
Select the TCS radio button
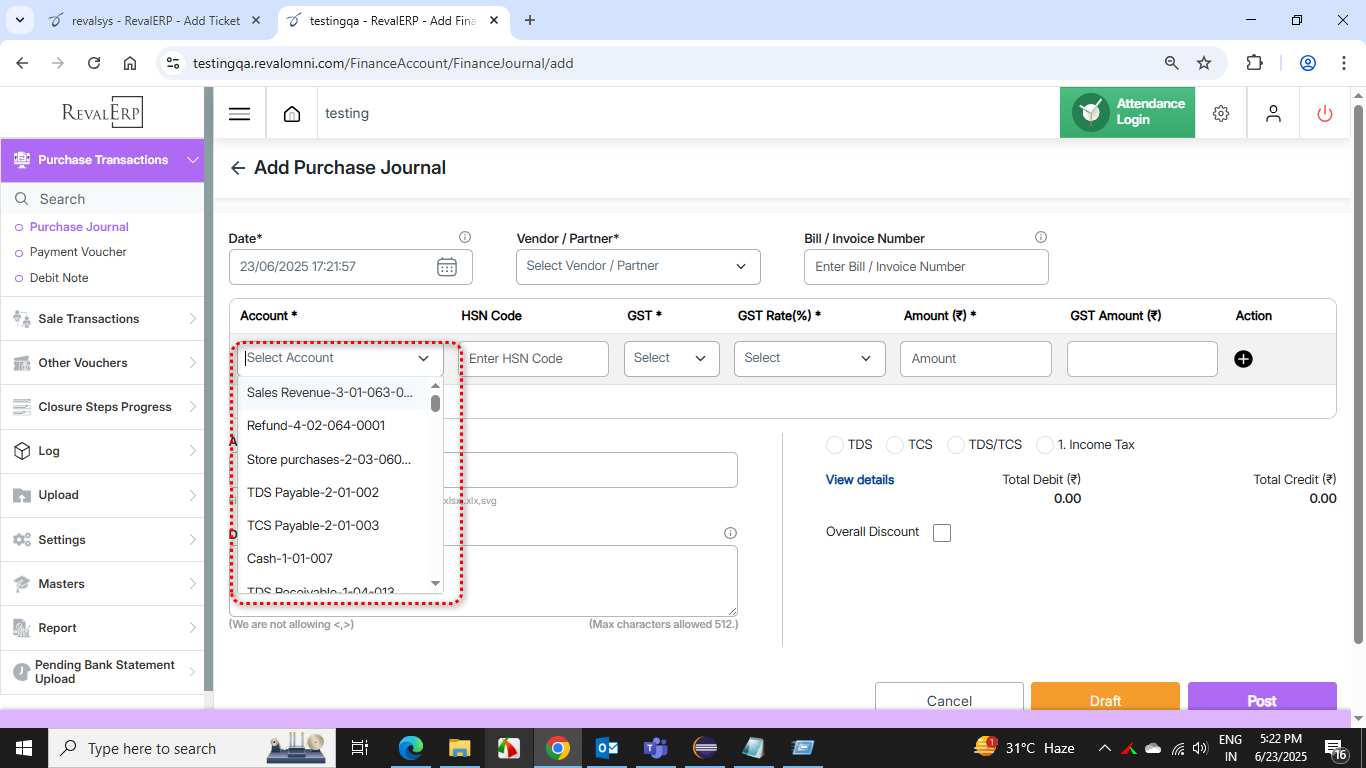tap(895, 445)
